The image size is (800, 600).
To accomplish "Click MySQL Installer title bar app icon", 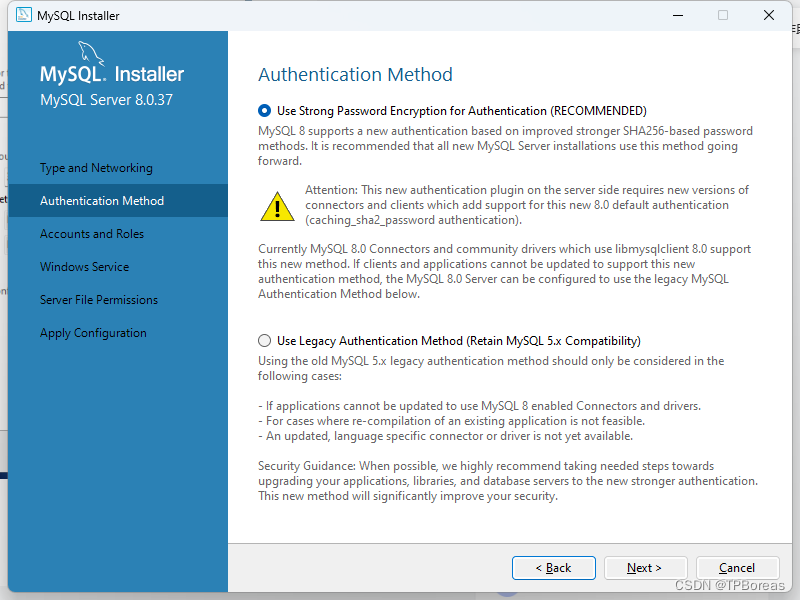I will (x=23, y=15).
